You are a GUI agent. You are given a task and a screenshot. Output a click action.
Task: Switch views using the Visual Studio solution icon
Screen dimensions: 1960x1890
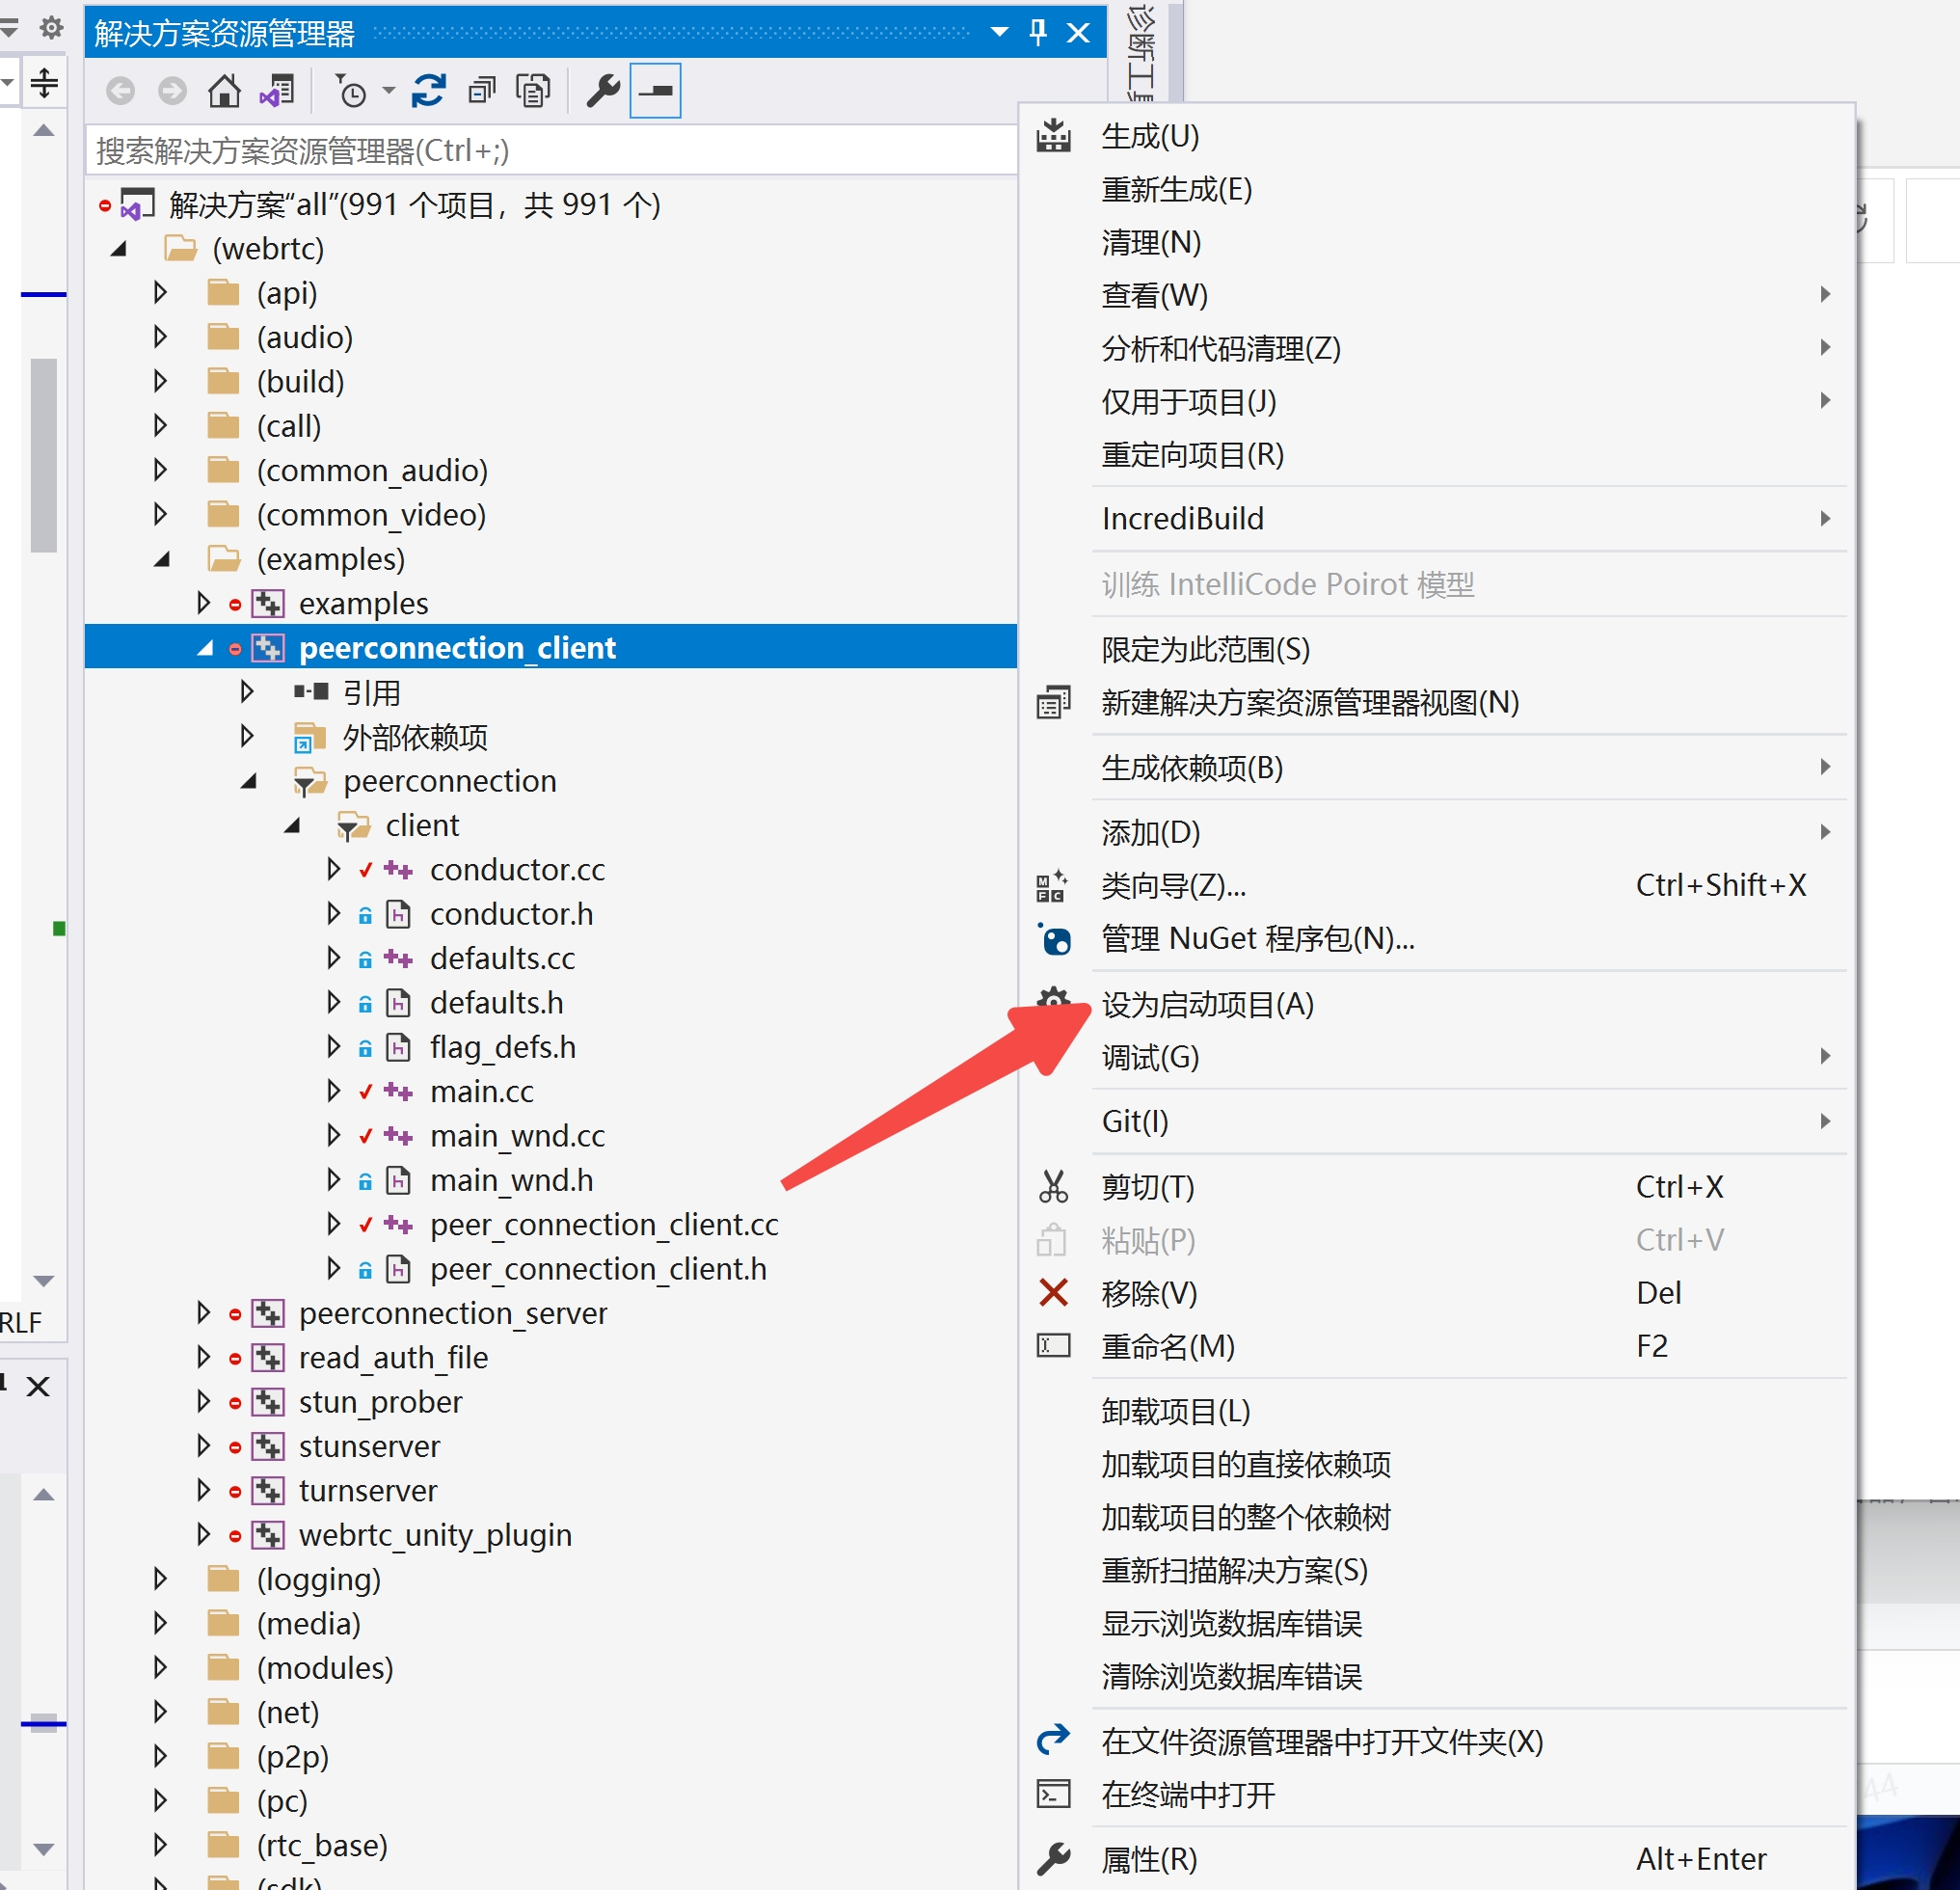tap(277, 91)
